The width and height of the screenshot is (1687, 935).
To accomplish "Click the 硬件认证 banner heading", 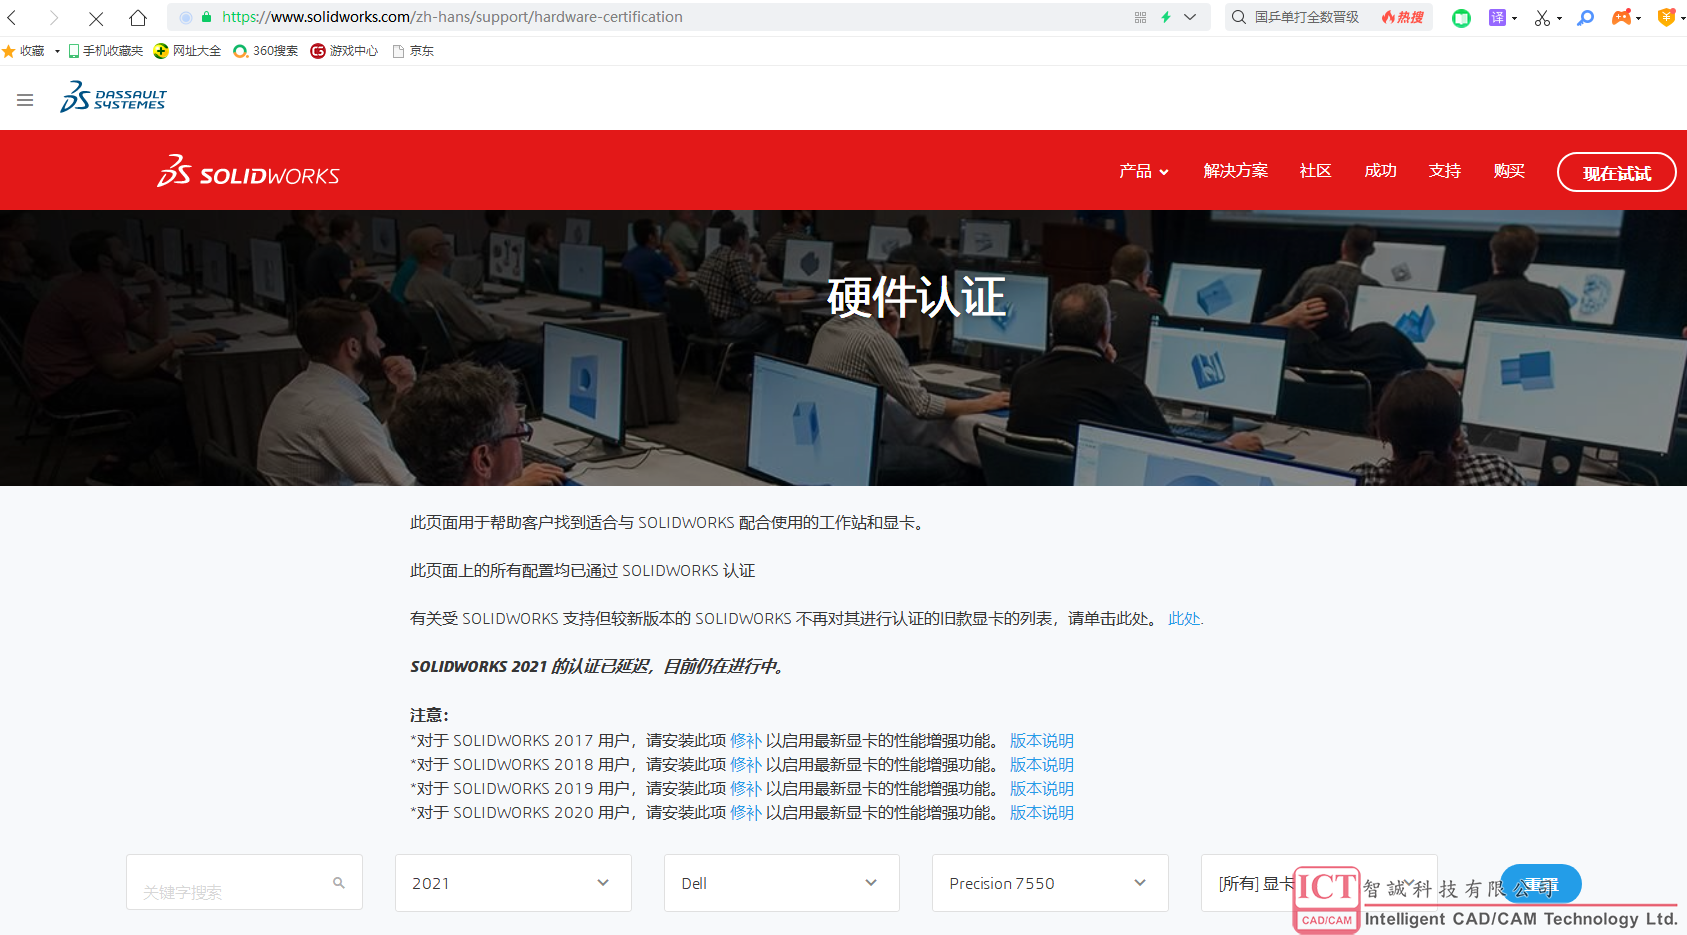I will click(916, 297).
